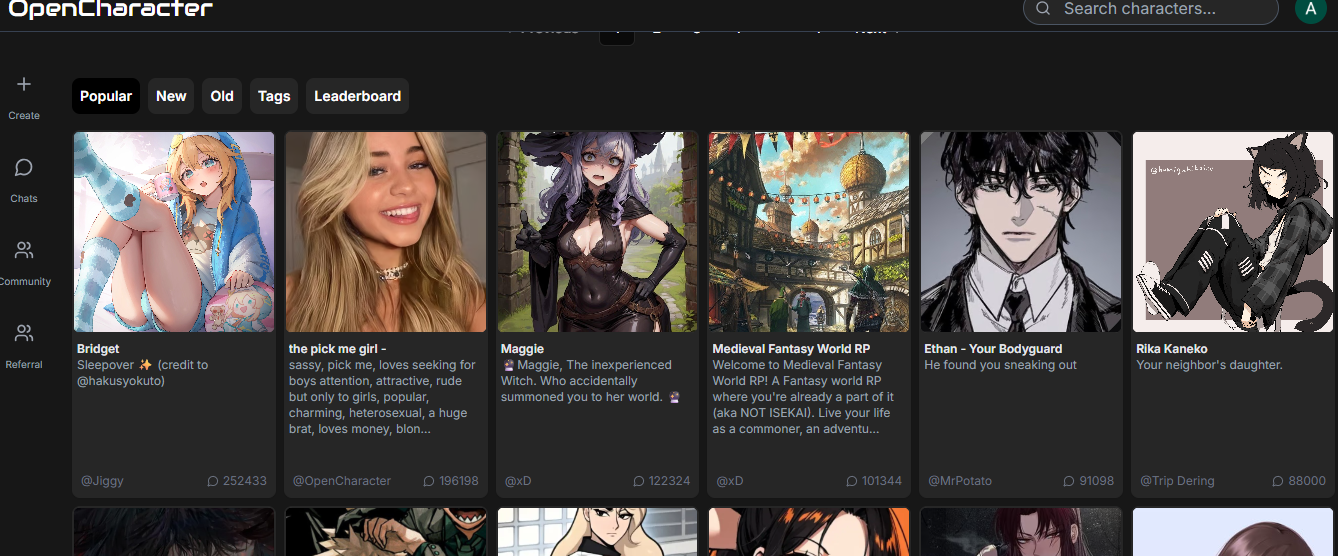Open Ethan - Your Bodyguard character image
This screenshot has width=1338, height=556.
coord(1021,232)
